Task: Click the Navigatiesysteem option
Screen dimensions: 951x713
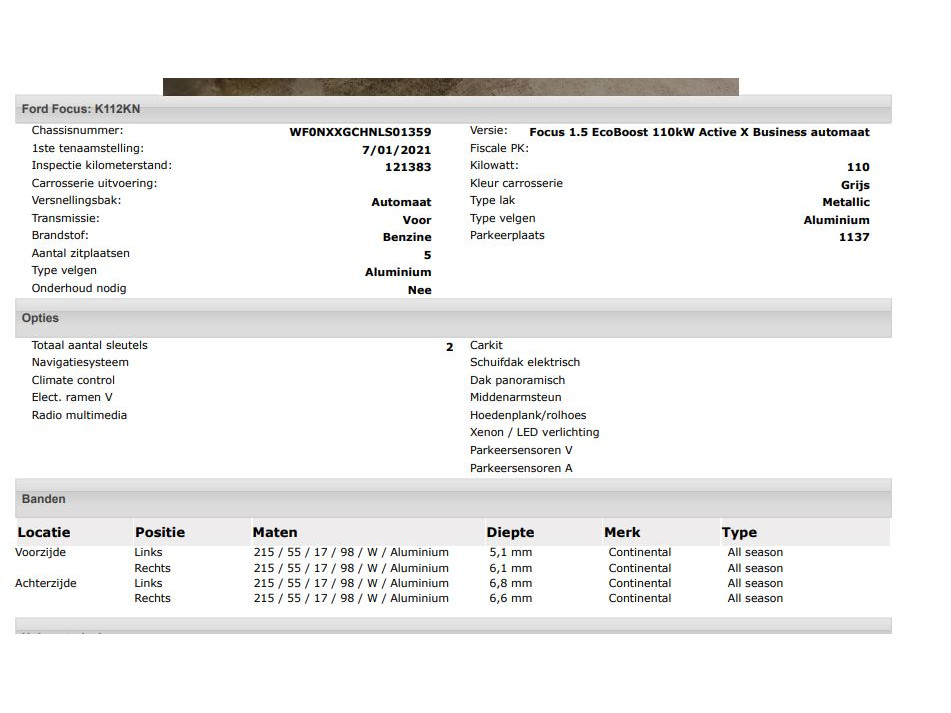Action: 80,362
